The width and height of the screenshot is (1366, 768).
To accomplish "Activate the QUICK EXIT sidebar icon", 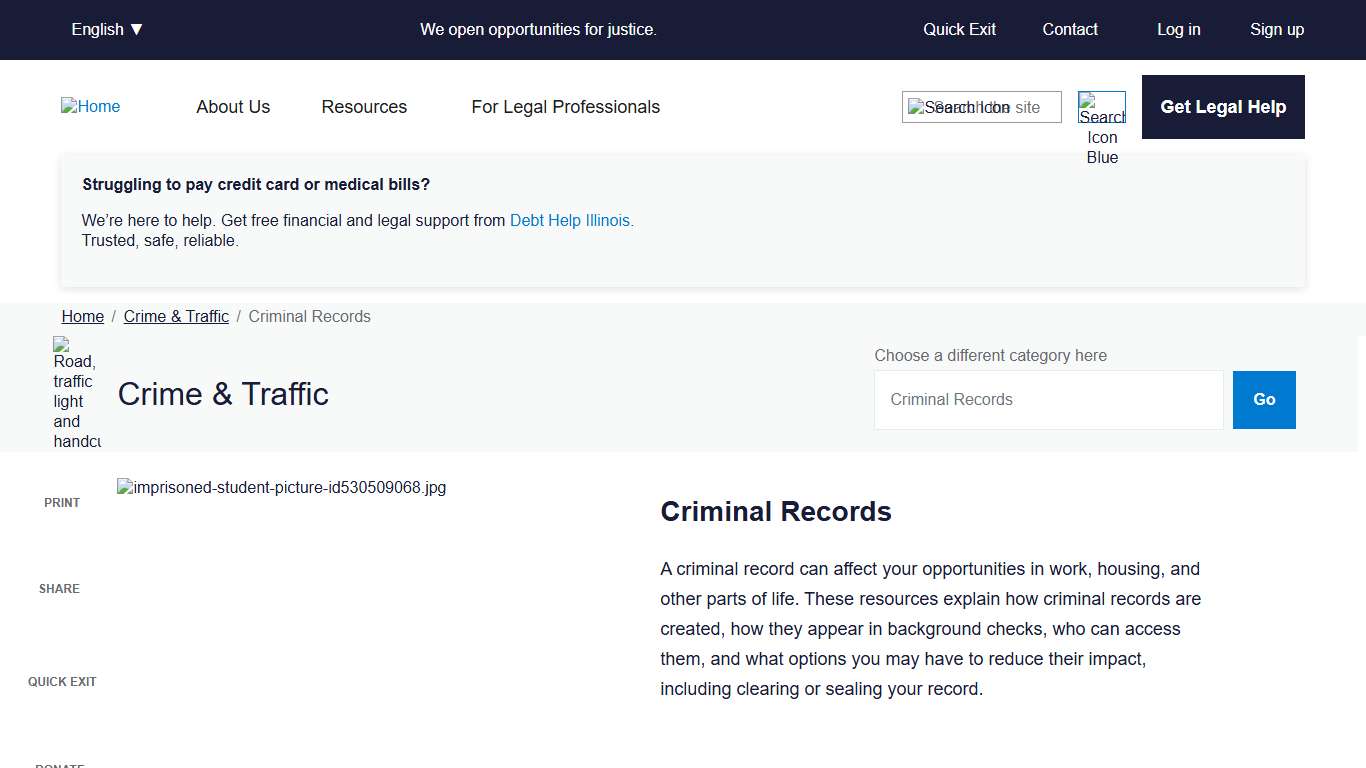I will pyautogui.click(x=62, y=681).
